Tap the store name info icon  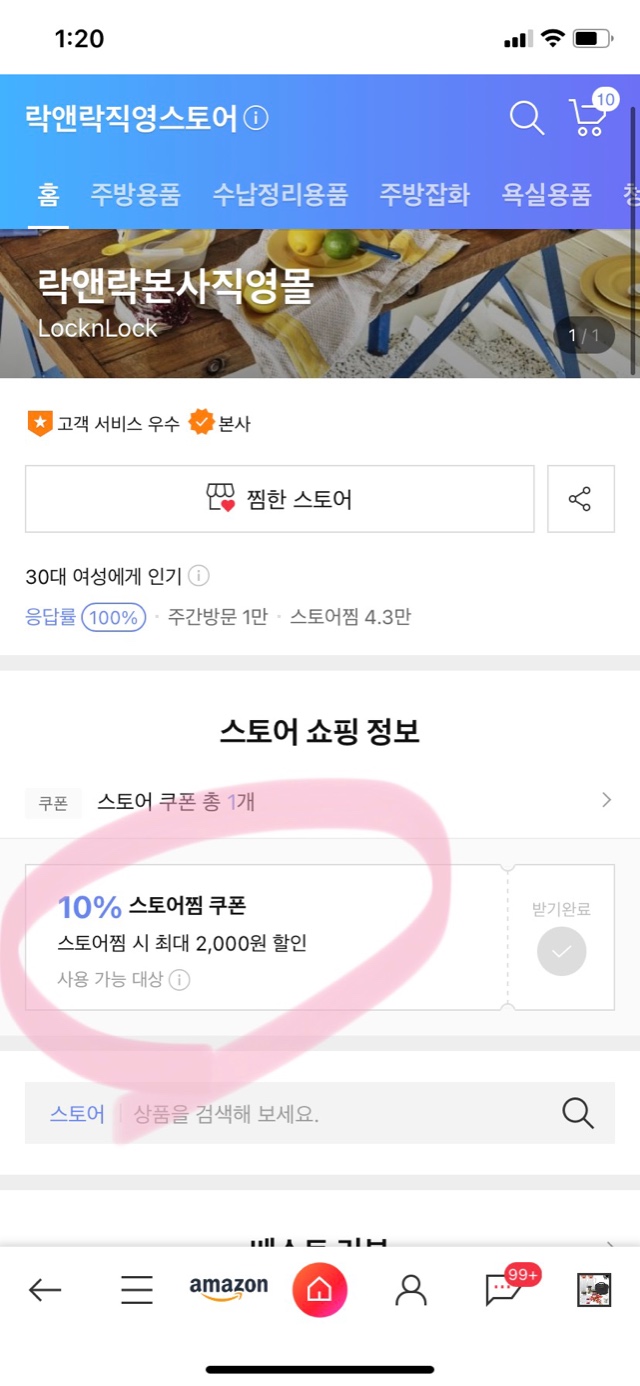(257, 119)
